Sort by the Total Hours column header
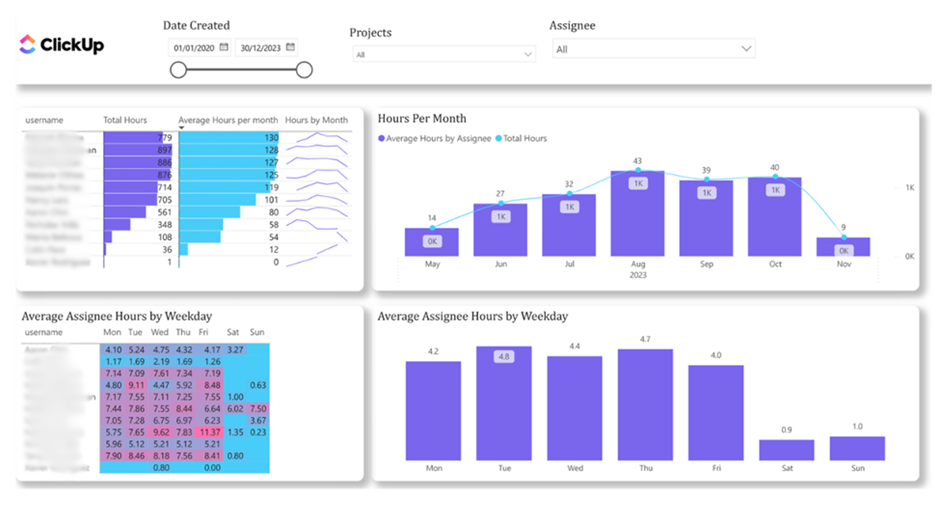This screenshot has height=529, width=940. (125, 120)
